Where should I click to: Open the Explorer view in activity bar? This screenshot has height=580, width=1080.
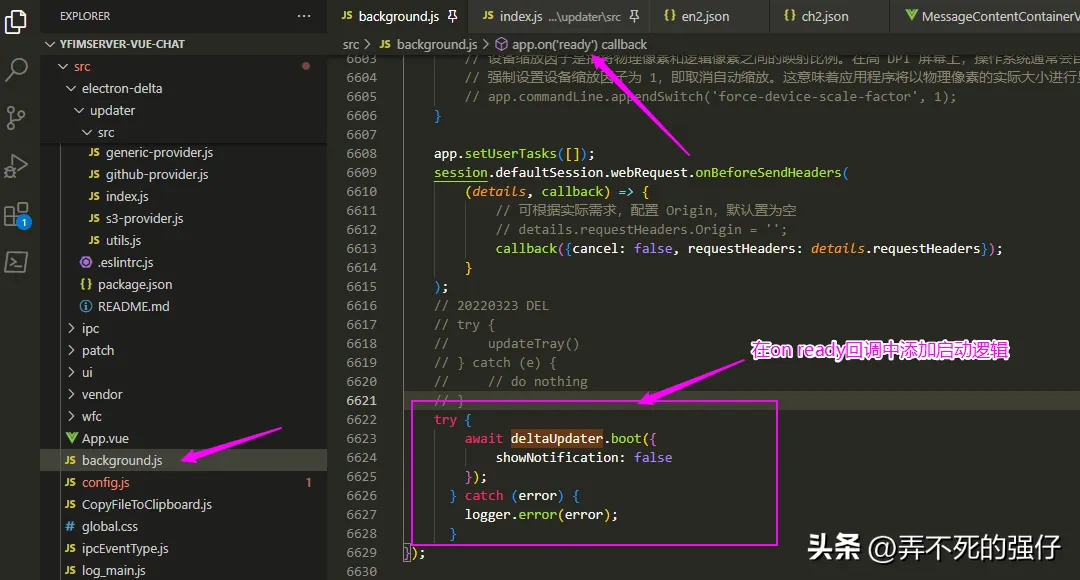pyautogui.click(x=16, y=21)
